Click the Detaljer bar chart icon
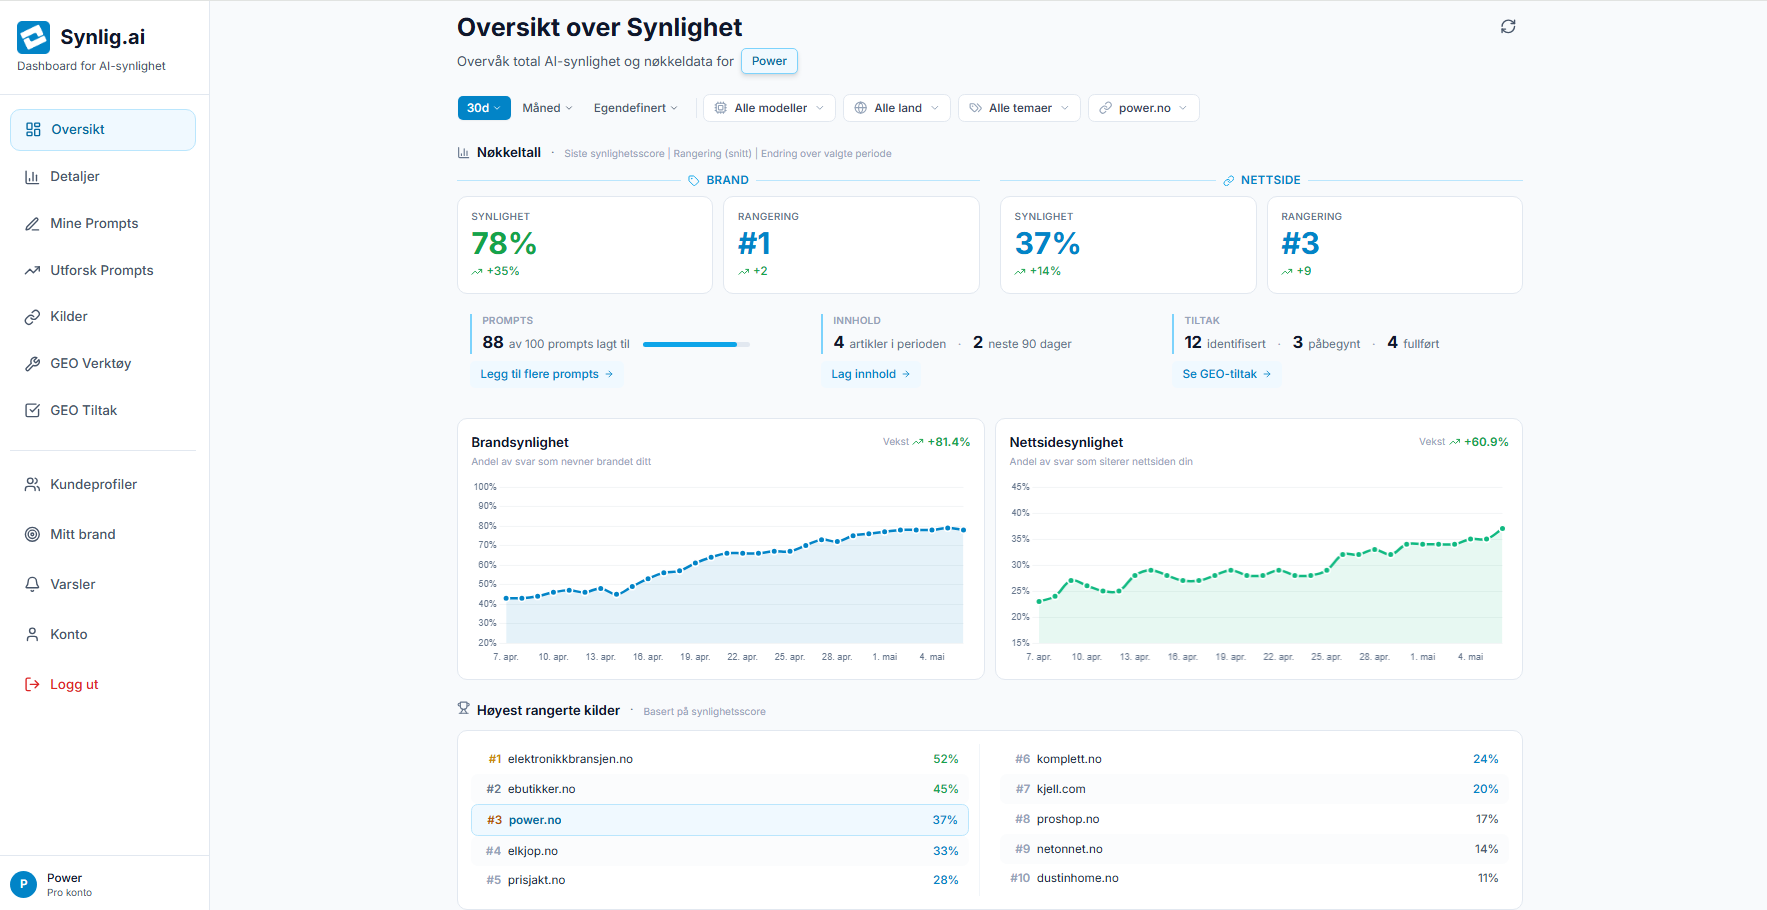Screen dimensions: 1767x910 [x=32, y=177]
